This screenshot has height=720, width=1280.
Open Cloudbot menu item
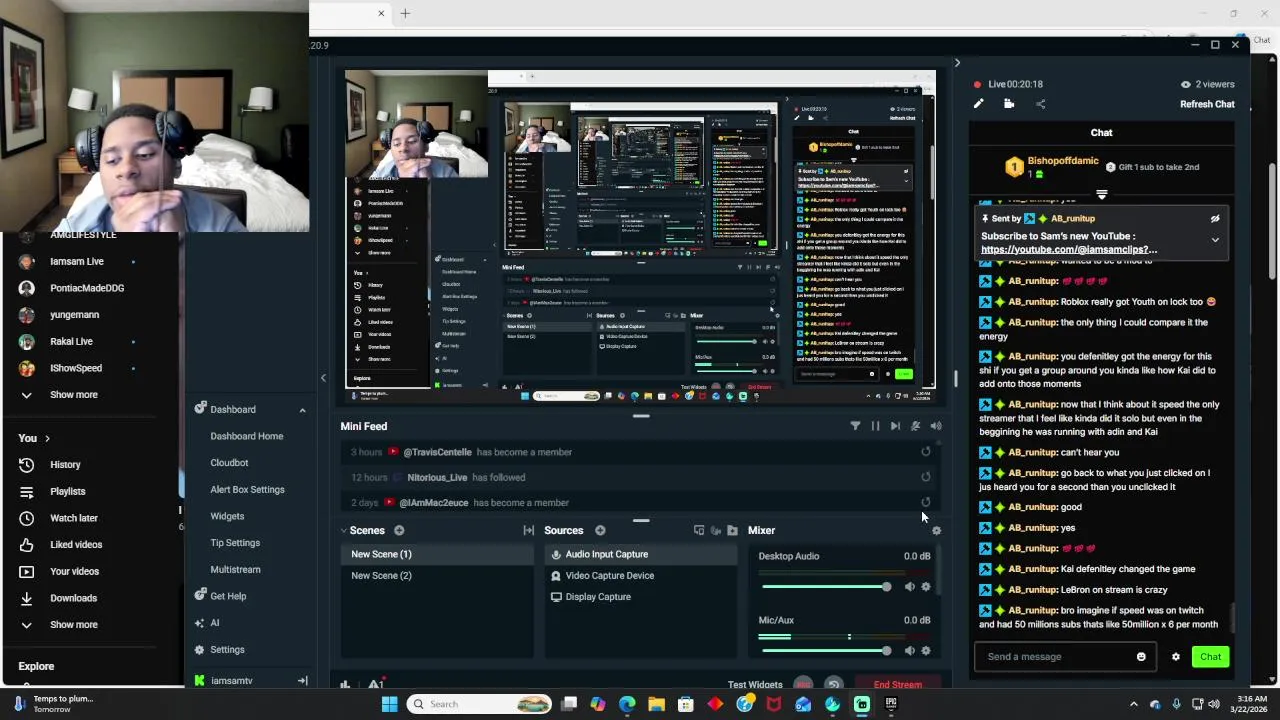point(229,463)
